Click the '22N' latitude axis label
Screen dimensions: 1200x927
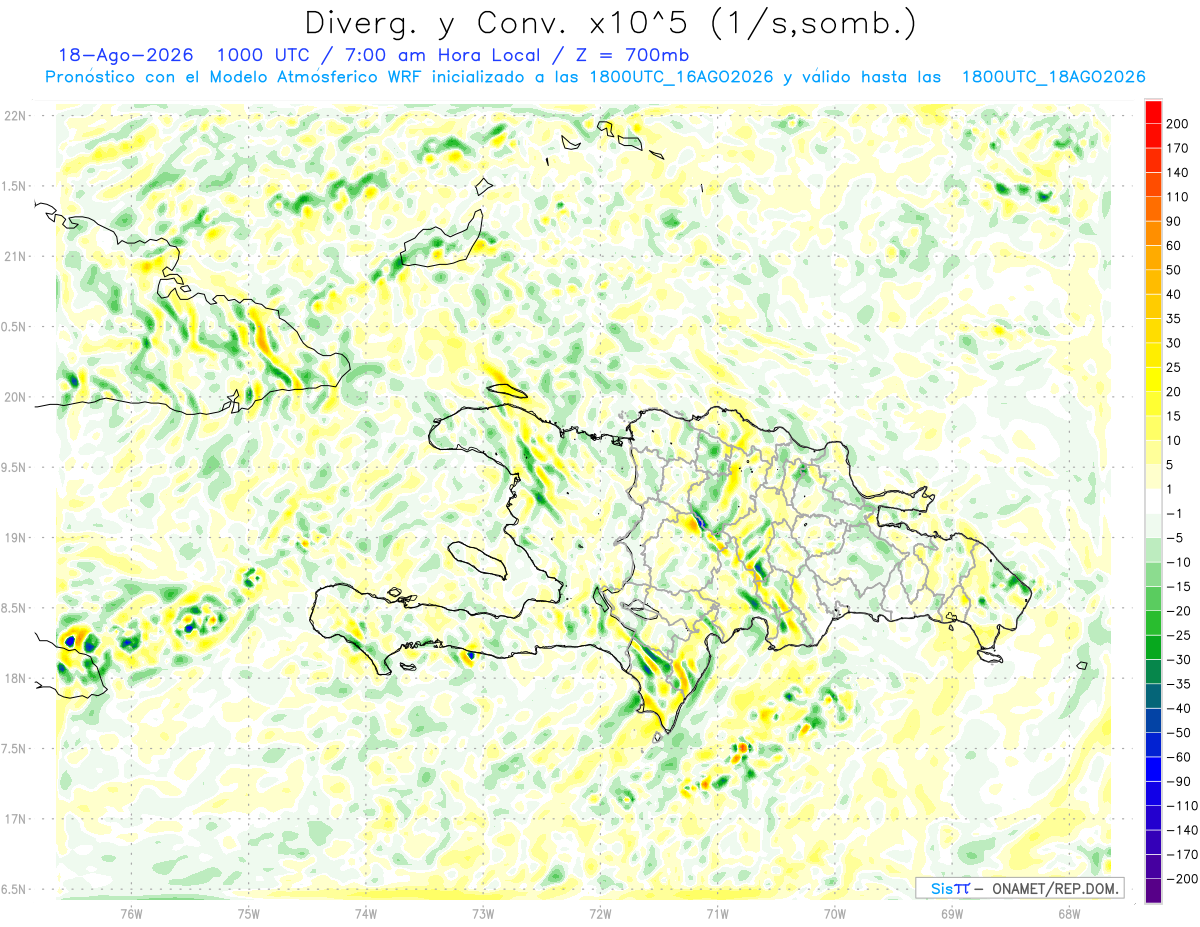point(14,116)
